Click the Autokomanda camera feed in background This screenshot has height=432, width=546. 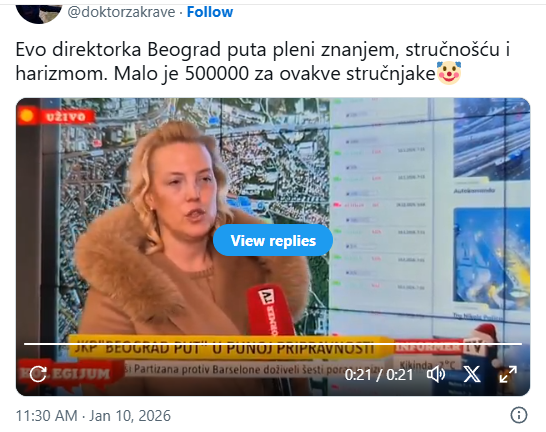pyautogui.click(x=491, y=146)
